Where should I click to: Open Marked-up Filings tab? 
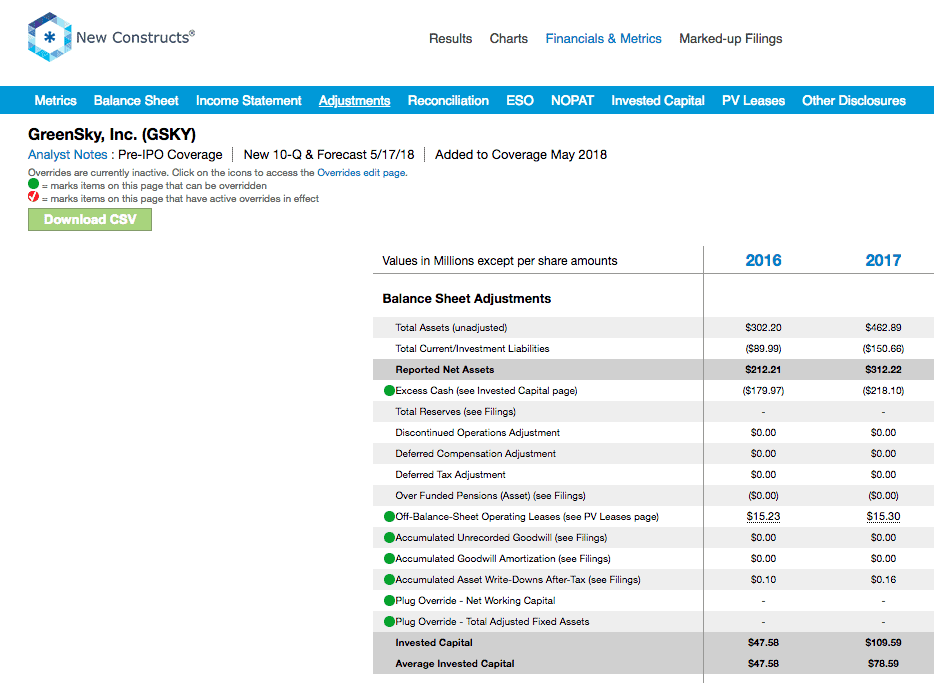coord(731,39)
